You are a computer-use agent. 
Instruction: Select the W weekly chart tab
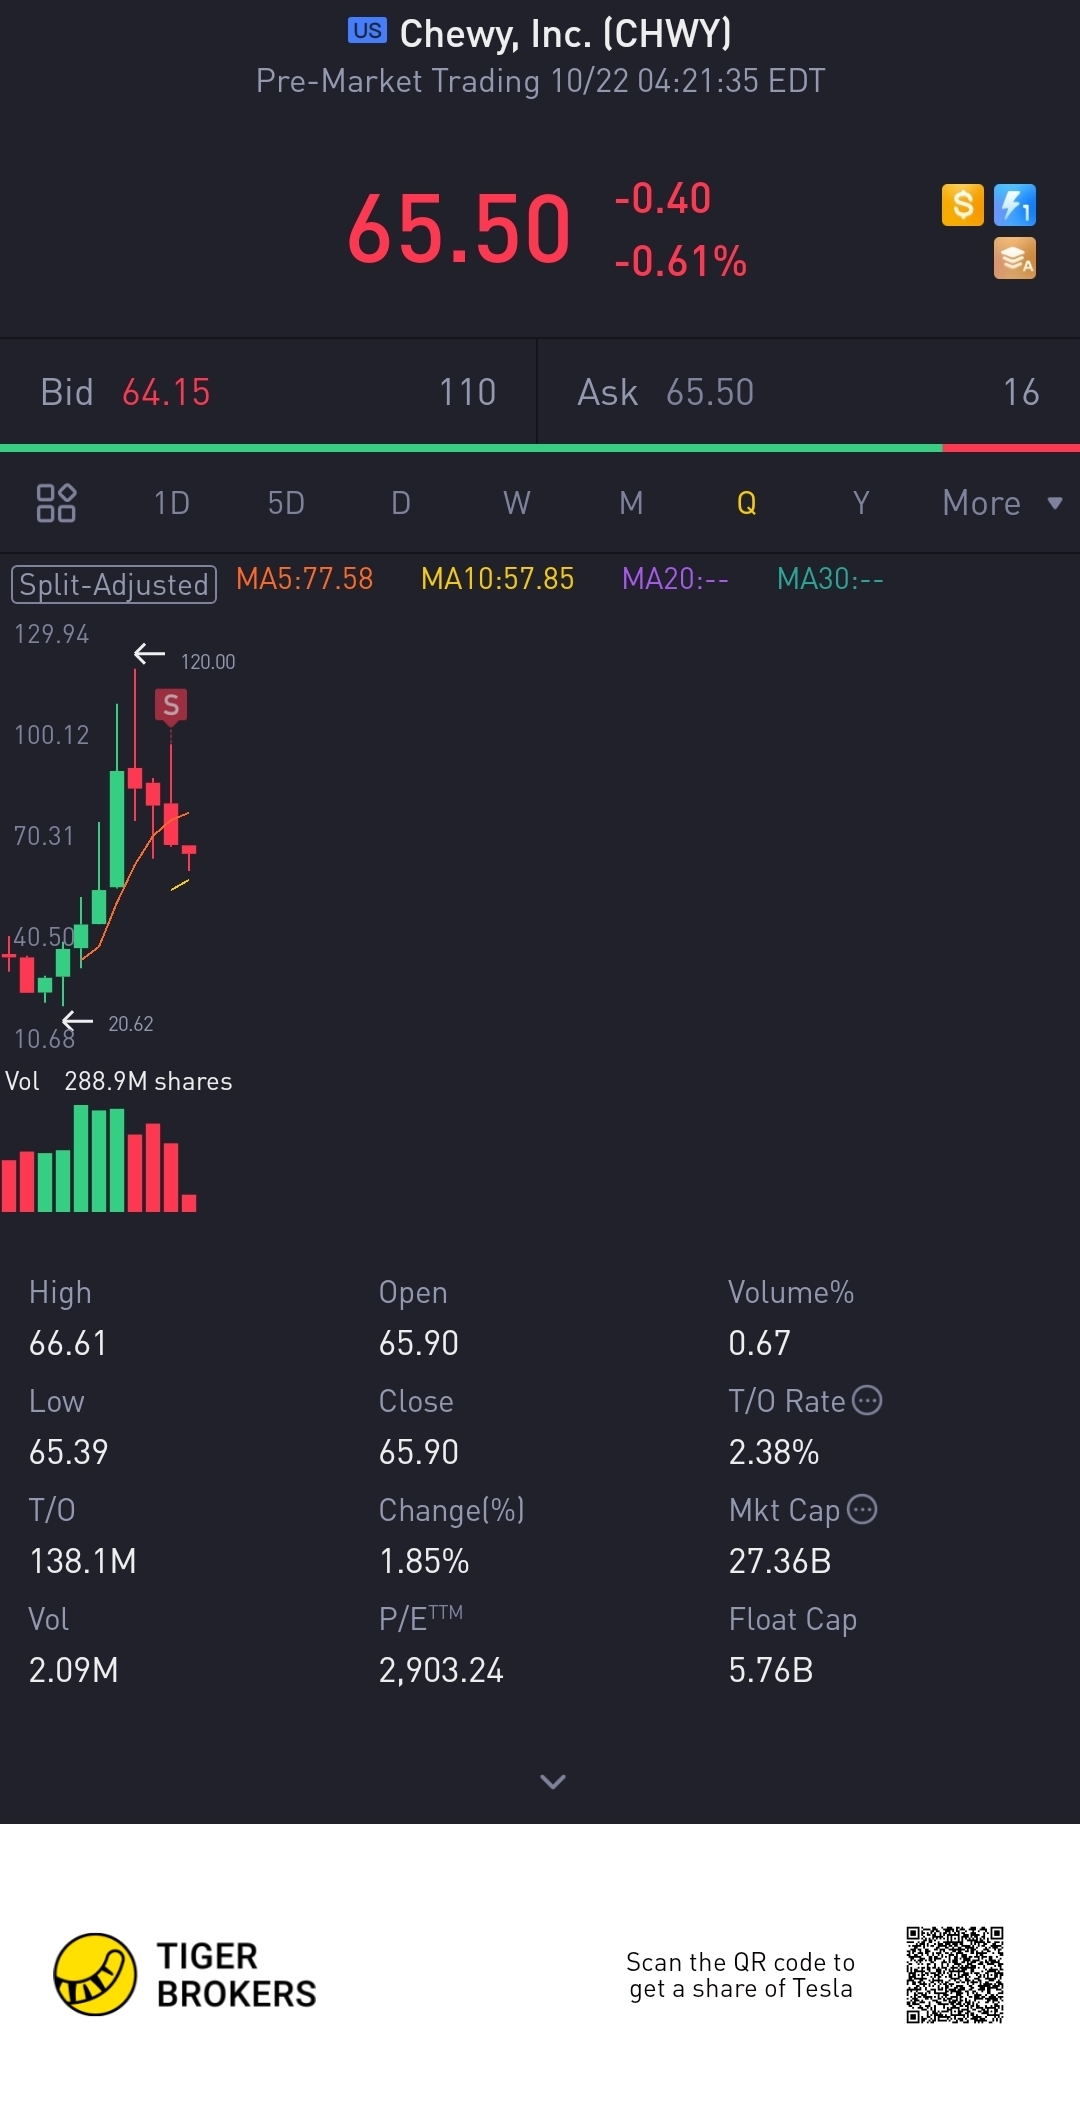pos(516,503)
